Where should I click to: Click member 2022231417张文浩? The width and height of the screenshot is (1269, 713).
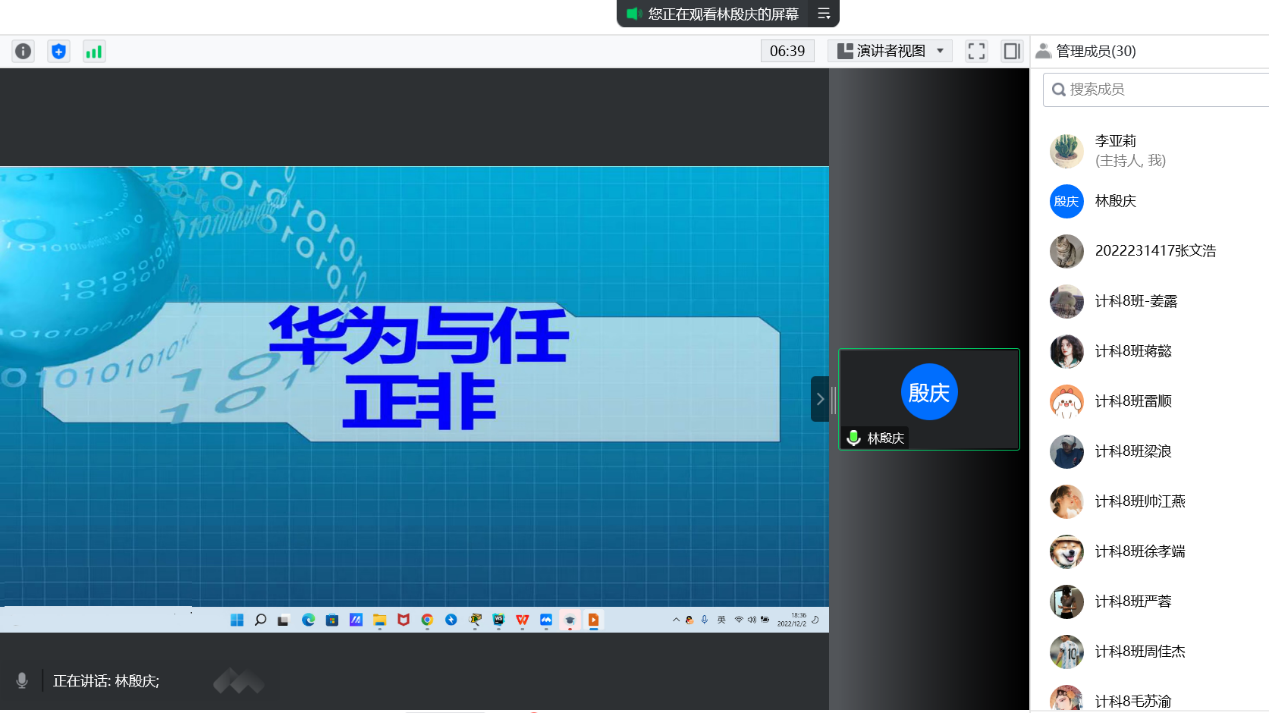click(x=1155, y=251)
